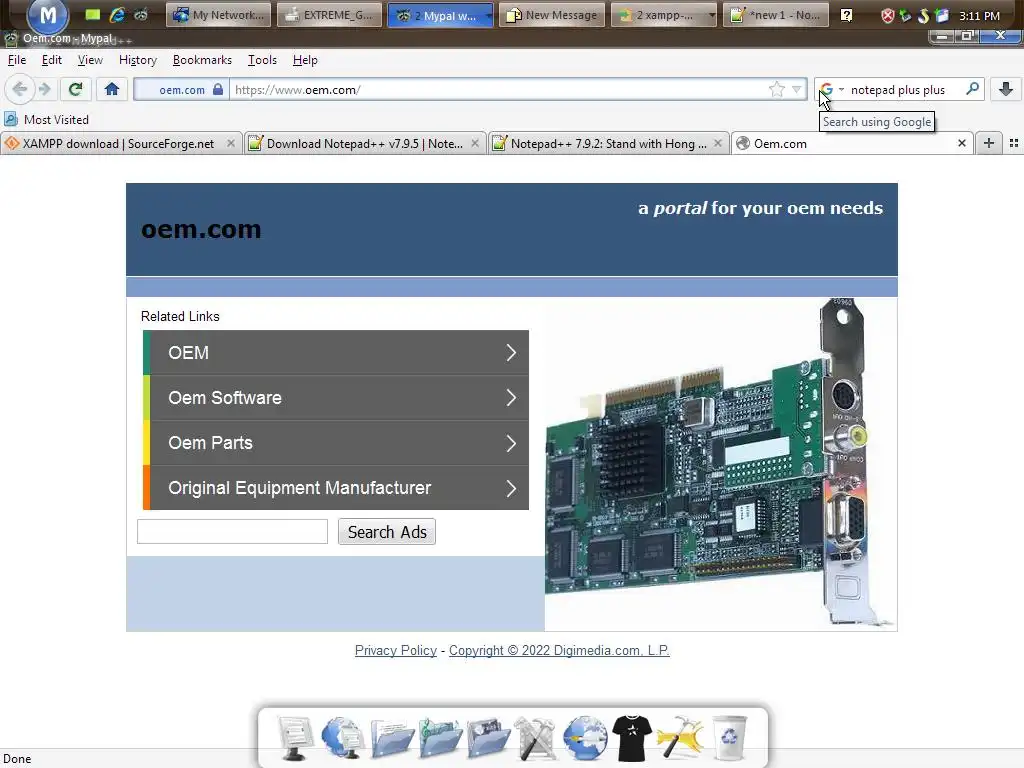Open the black t-shirt dock icon

pos(632,738)
